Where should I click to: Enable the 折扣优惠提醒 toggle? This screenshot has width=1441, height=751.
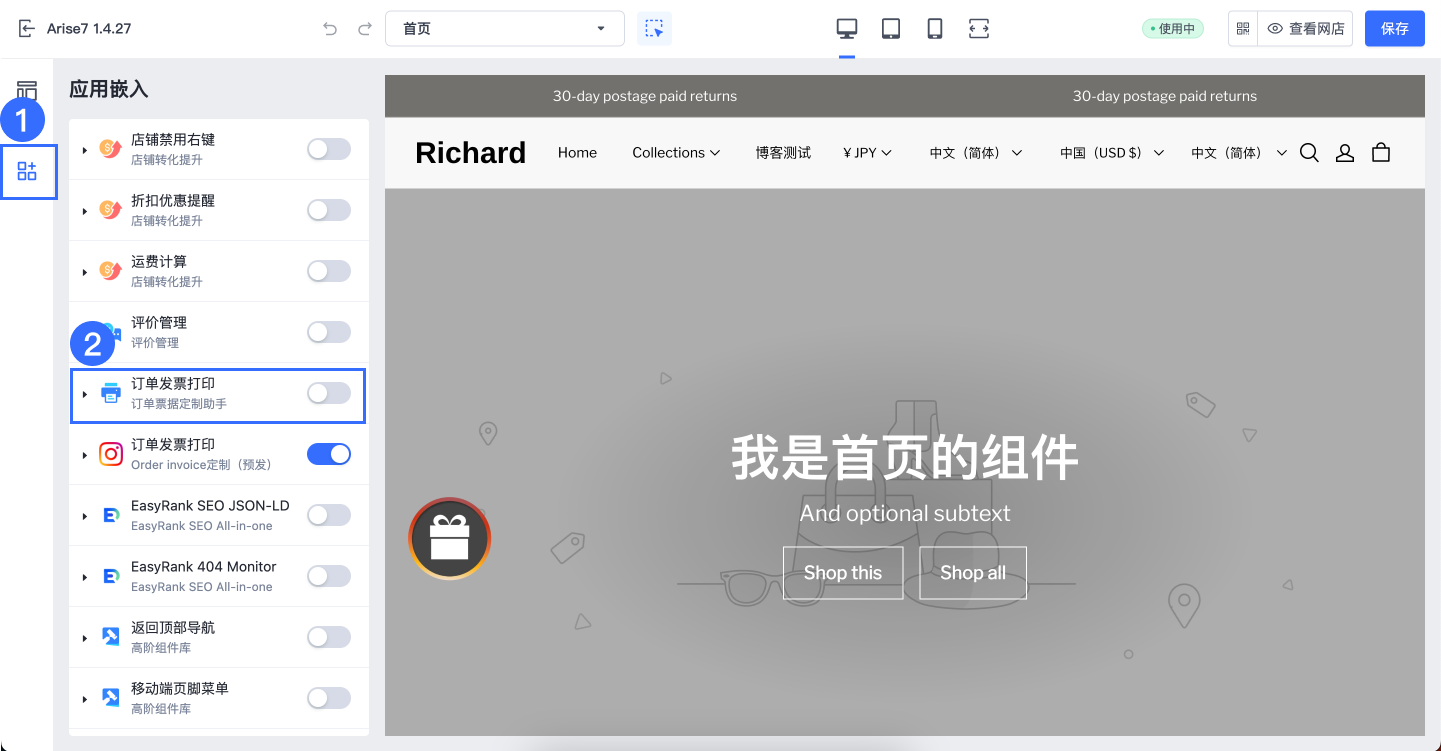click(x=329, y=210)
